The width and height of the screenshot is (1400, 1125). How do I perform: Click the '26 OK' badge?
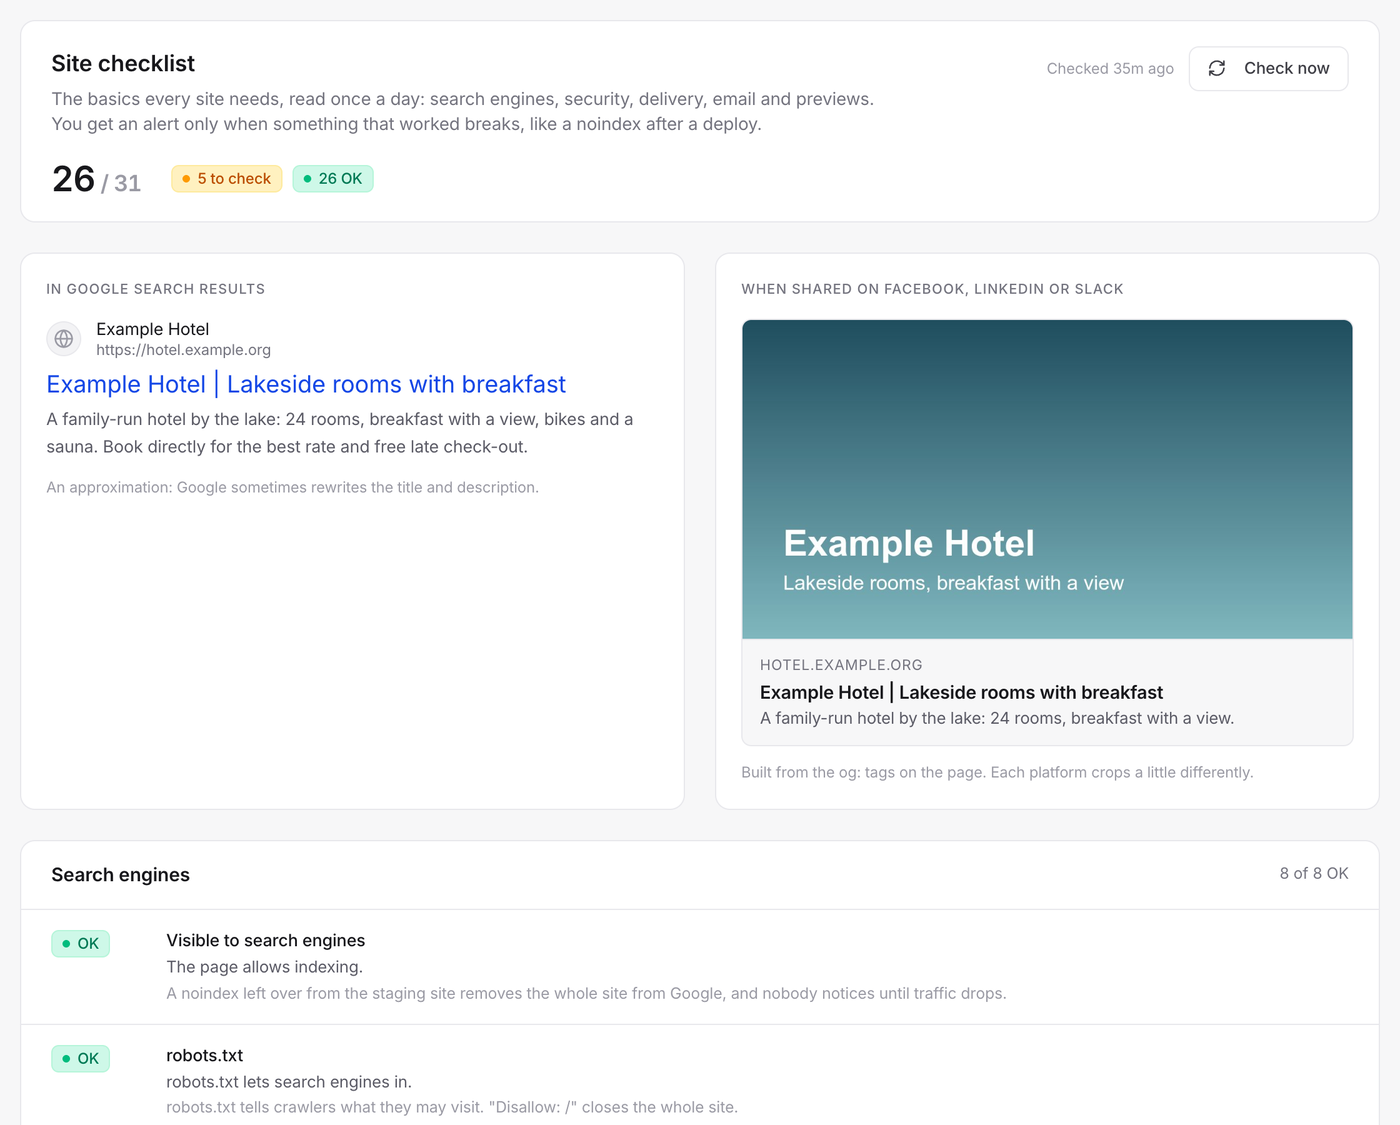tap(333, 179)
